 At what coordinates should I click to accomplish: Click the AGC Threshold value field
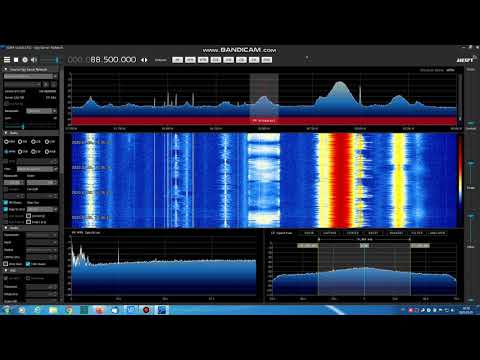[42, 287]
